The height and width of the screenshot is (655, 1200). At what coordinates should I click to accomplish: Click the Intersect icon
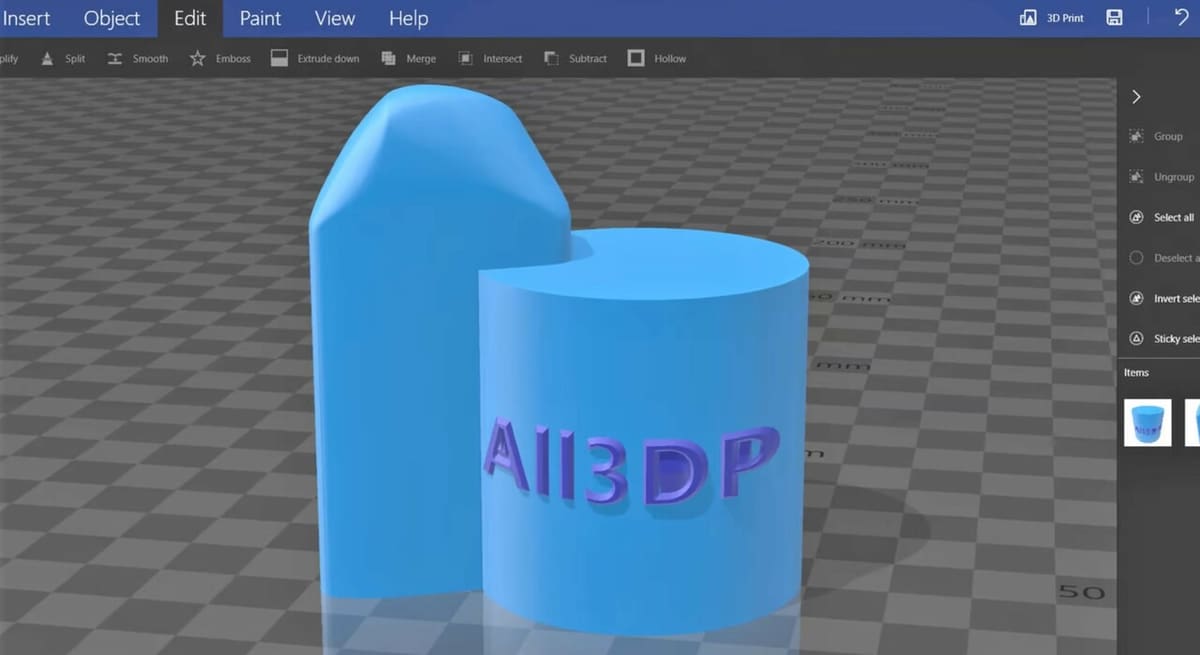point(466,58)
